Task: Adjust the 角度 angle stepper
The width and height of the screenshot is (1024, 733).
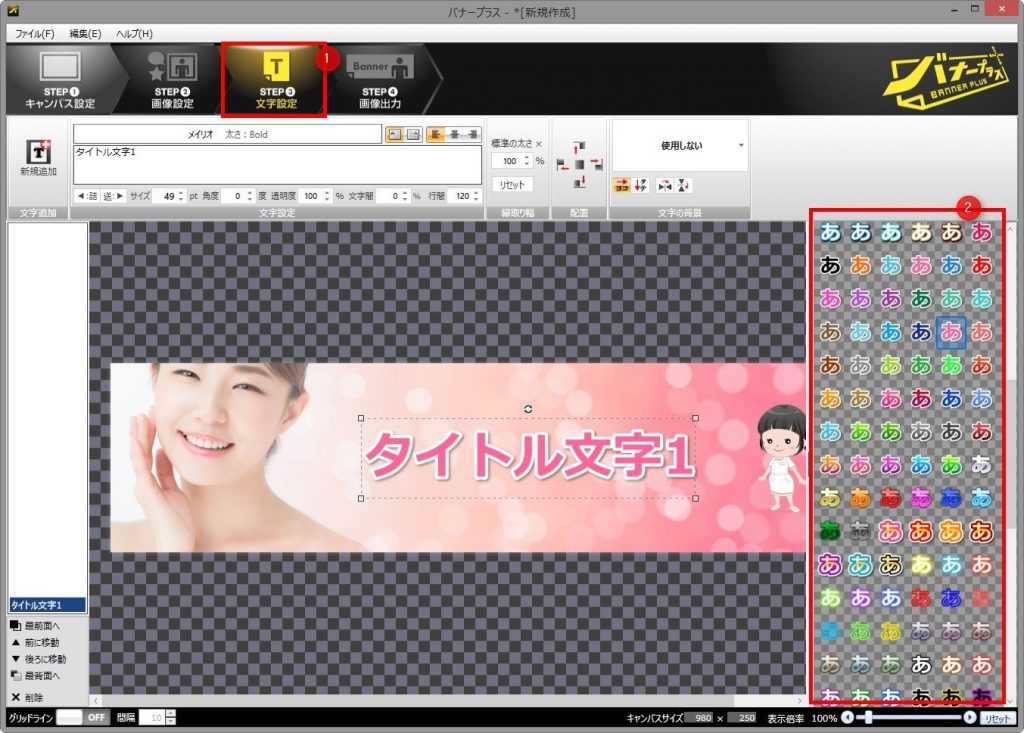Action: click(249, 196)
